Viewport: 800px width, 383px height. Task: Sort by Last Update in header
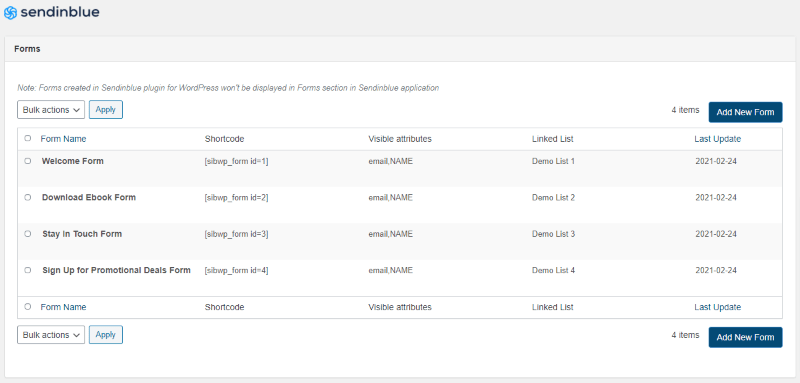click(717, 139)
